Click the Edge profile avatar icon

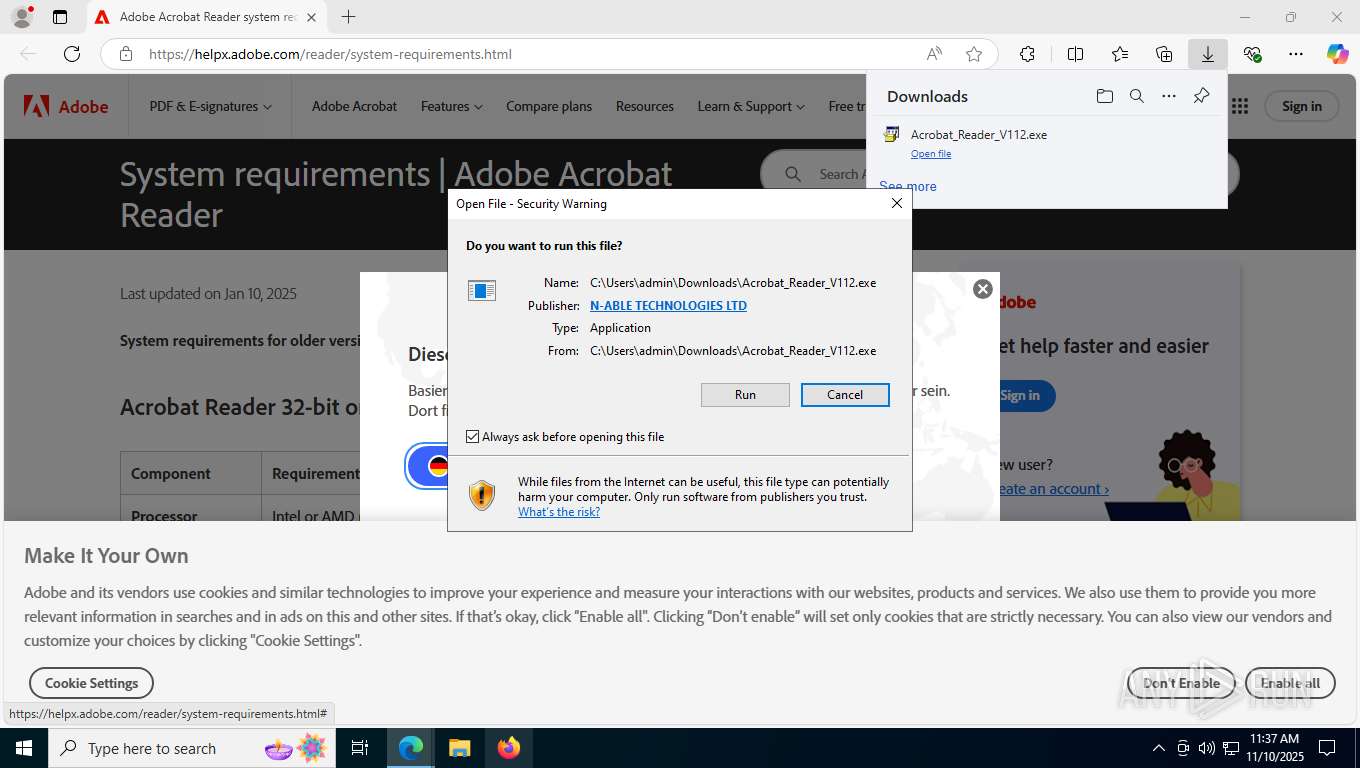tap(21, 17)
